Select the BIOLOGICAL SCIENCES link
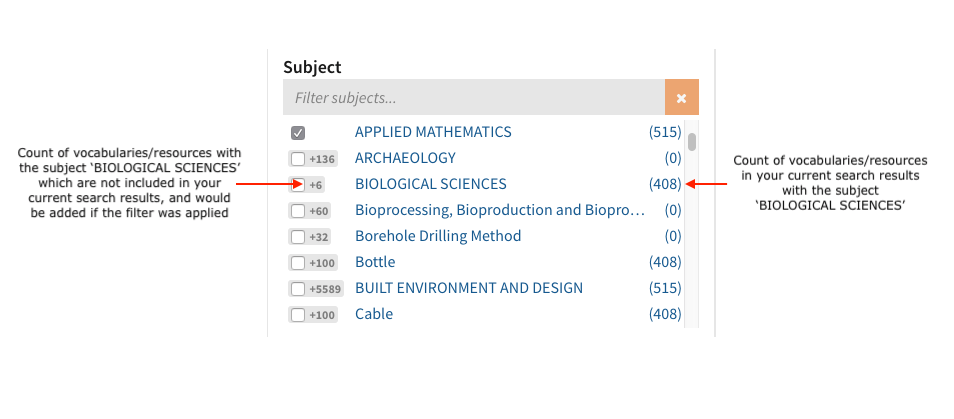 point(431,184)
